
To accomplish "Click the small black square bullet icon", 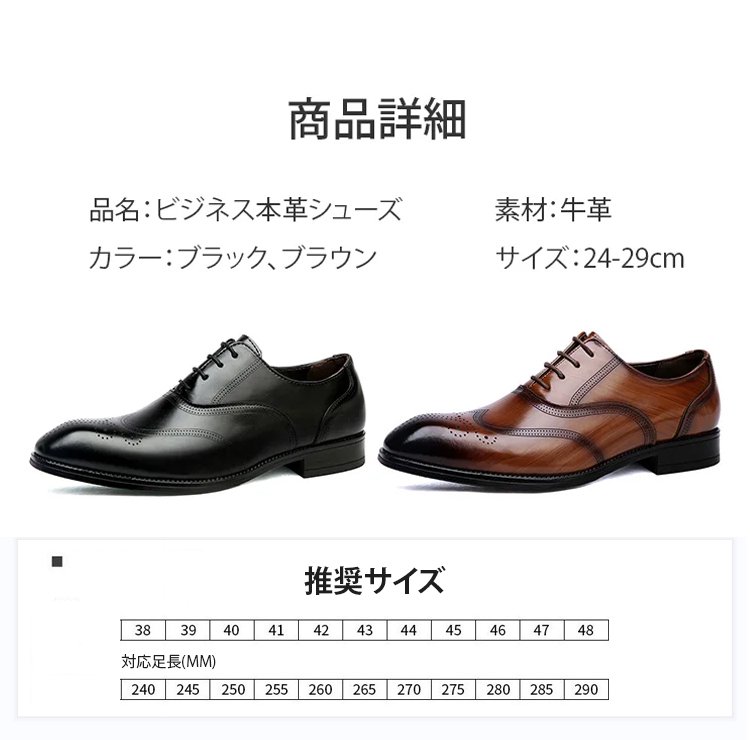I will (57, 561).
